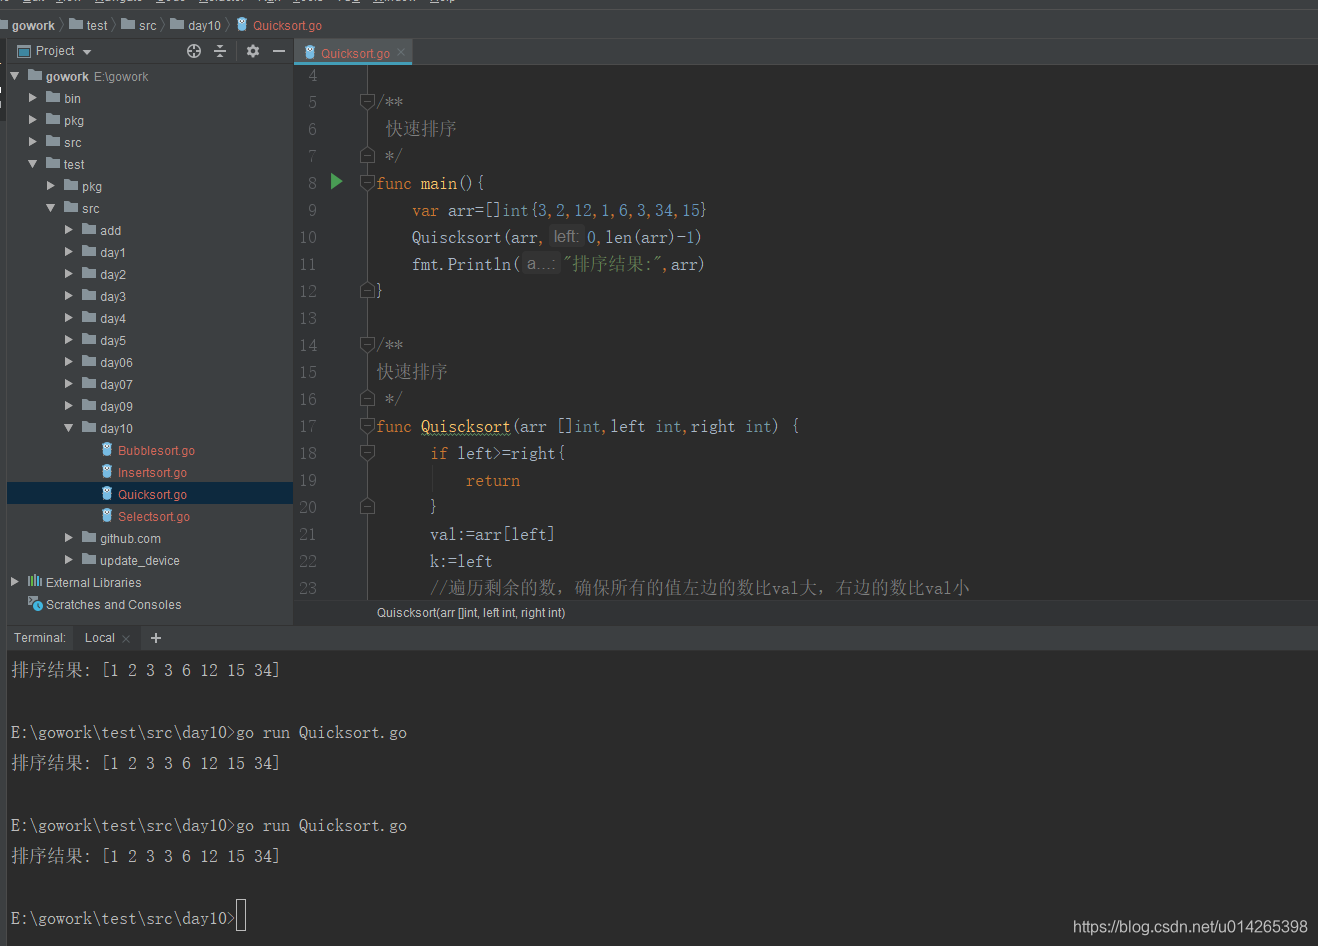Select the day5 folder
Viewport: 1318px width, 946px height.
coord(112,341)
